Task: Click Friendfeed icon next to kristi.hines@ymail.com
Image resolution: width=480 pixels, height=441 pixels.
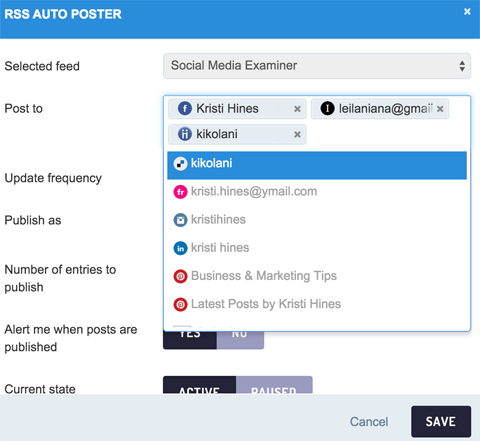Action: tap(180, 192)
